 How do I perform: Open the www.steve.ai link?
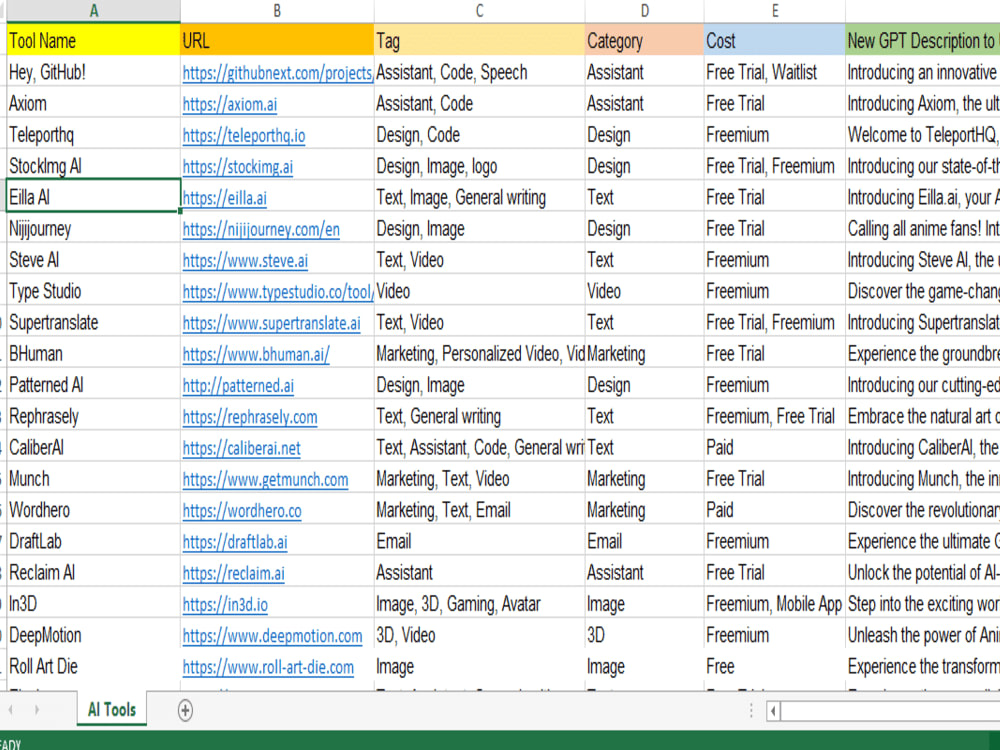pyautogui.click(x=245, y=260)
